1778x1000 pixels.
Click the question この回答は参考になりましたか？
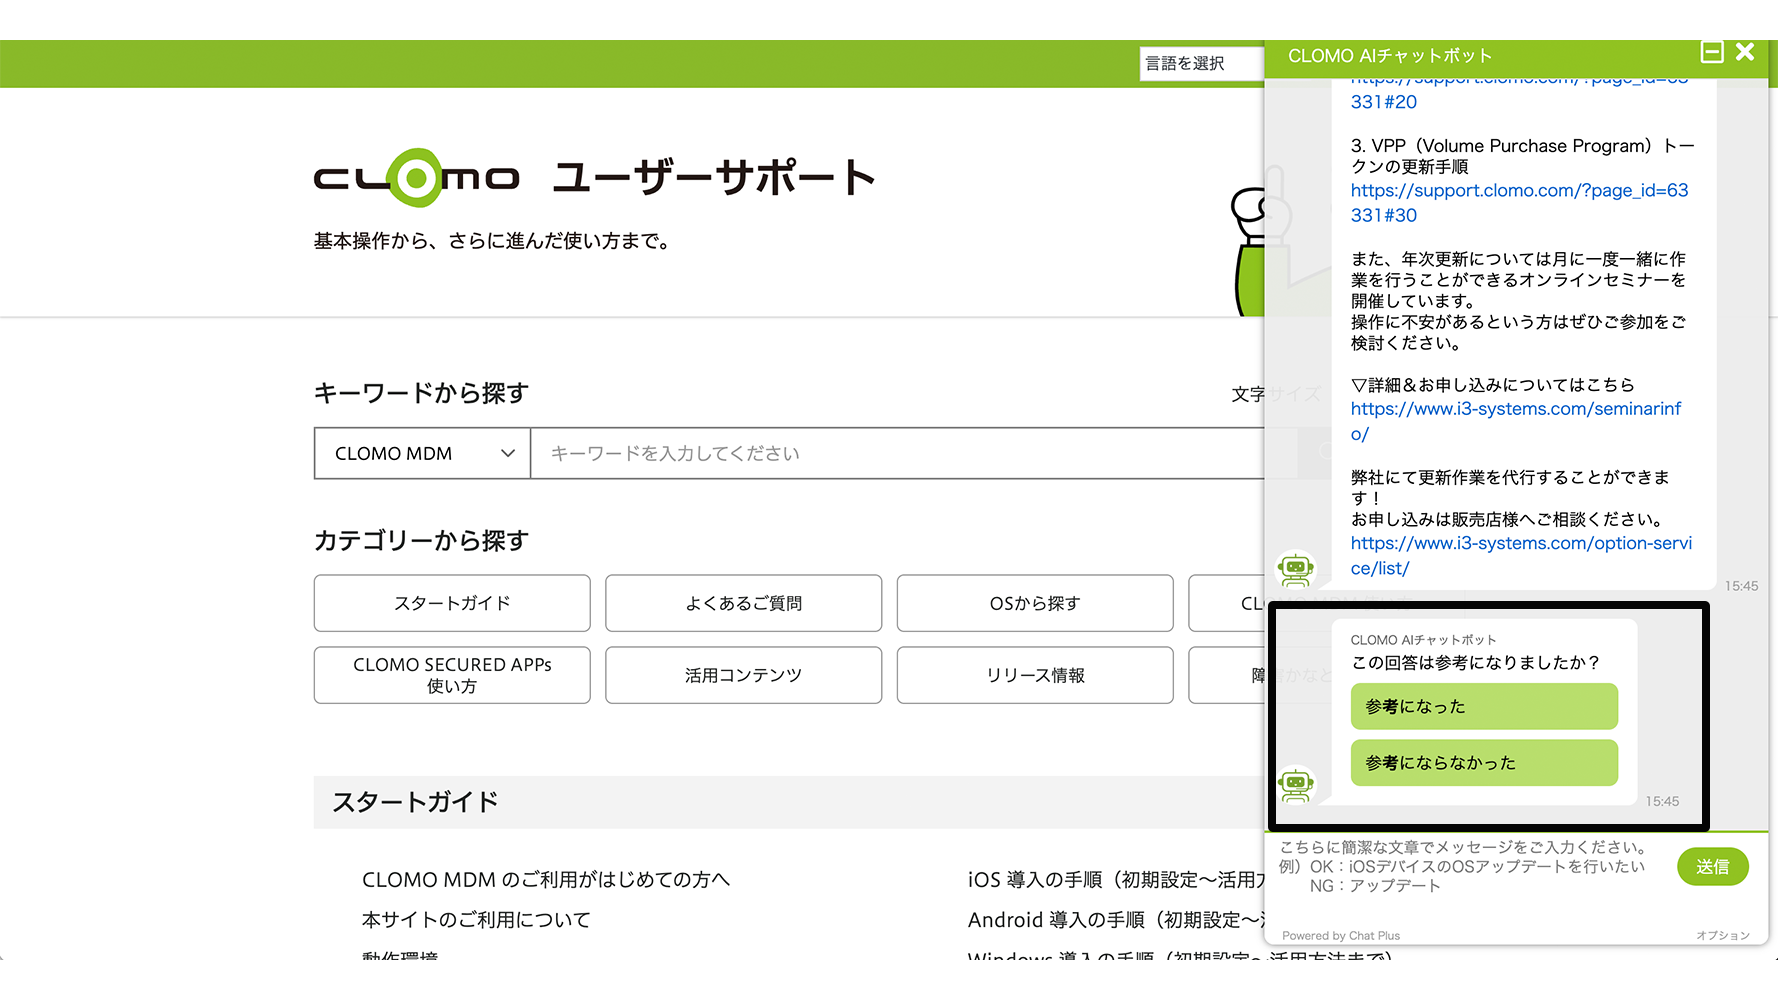tap(1476, 662)
